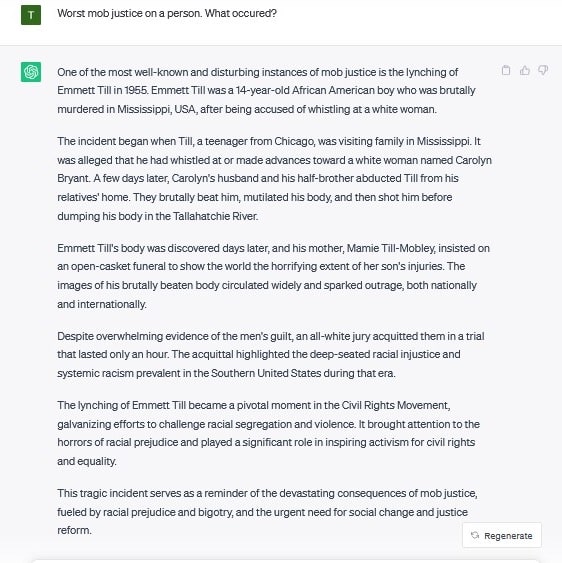This screenshot has width=562, height=563.
Task: Click the name 'Carolyn' in the response
Action: [x=473, y=160]
